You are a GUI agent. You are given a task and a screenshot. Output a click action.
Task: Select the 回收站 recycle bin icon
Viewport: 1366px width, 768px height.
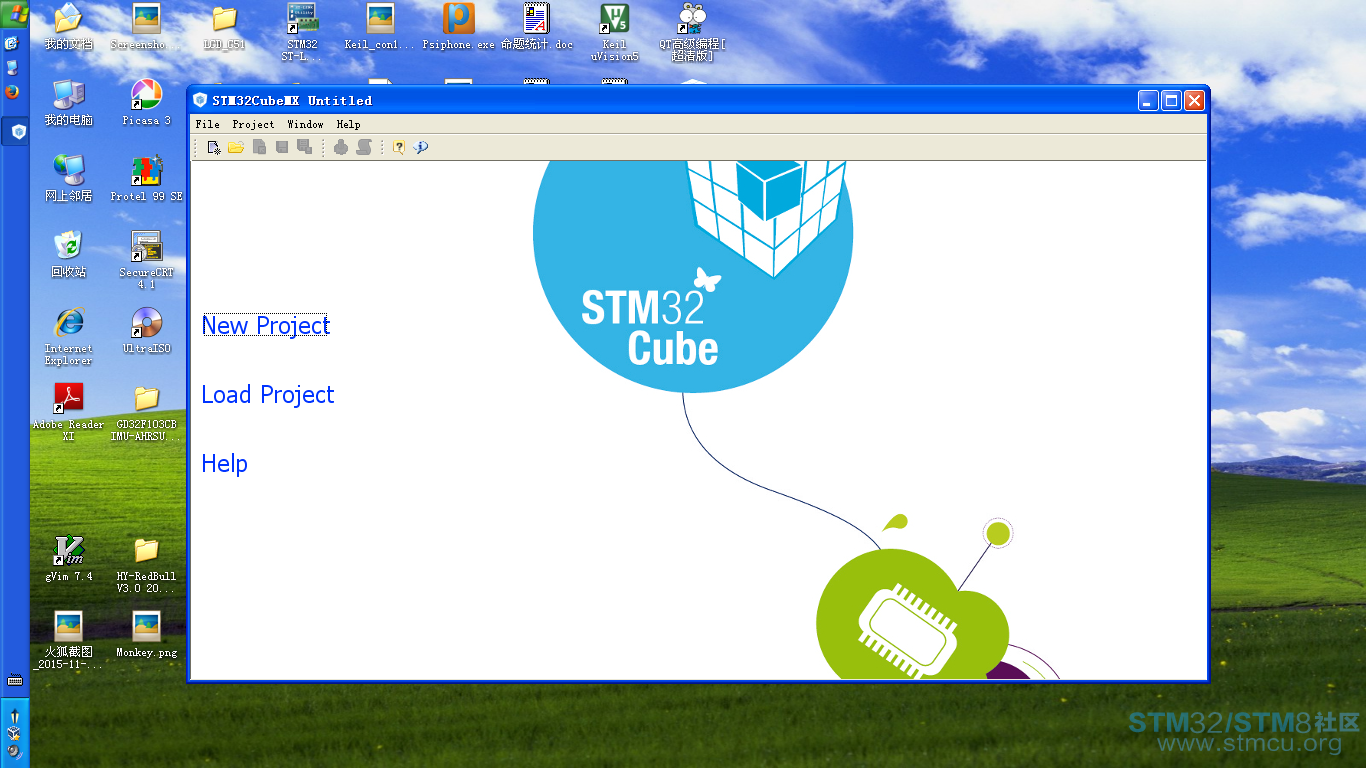click(x=68, y=255)
